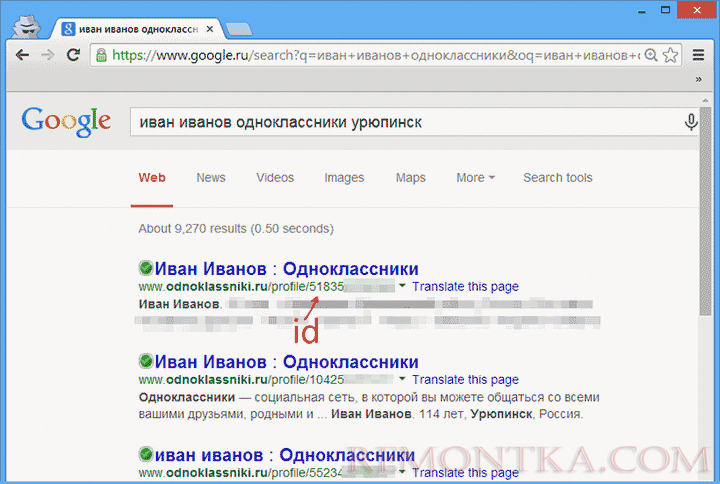Screen dimensions: 720x484
Task: Expand dropdown arrow next to profile/10425 URL
Action: click(x=402, y=379)
